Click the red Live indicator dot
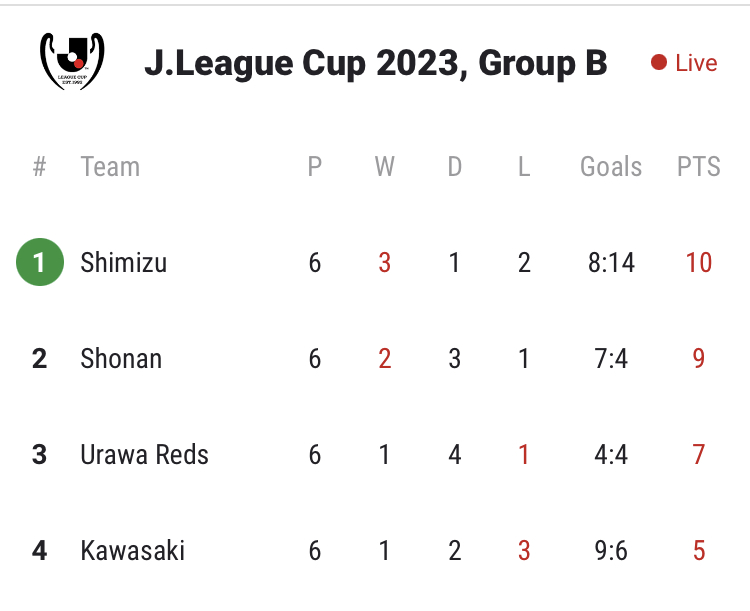 click(x=659, y=62)
